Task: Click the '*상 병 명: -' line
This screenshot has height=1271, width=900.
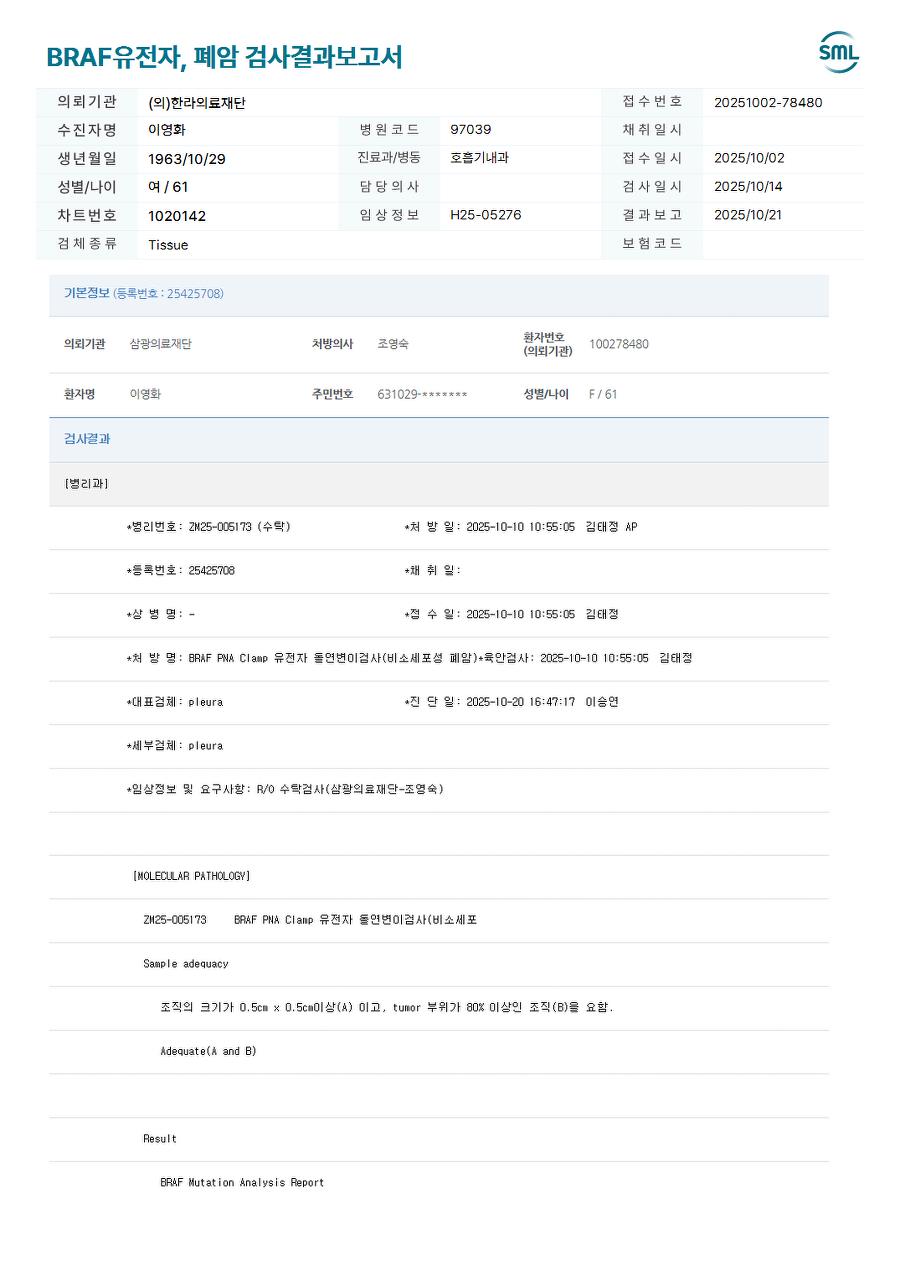Action: tap(161, 615)
